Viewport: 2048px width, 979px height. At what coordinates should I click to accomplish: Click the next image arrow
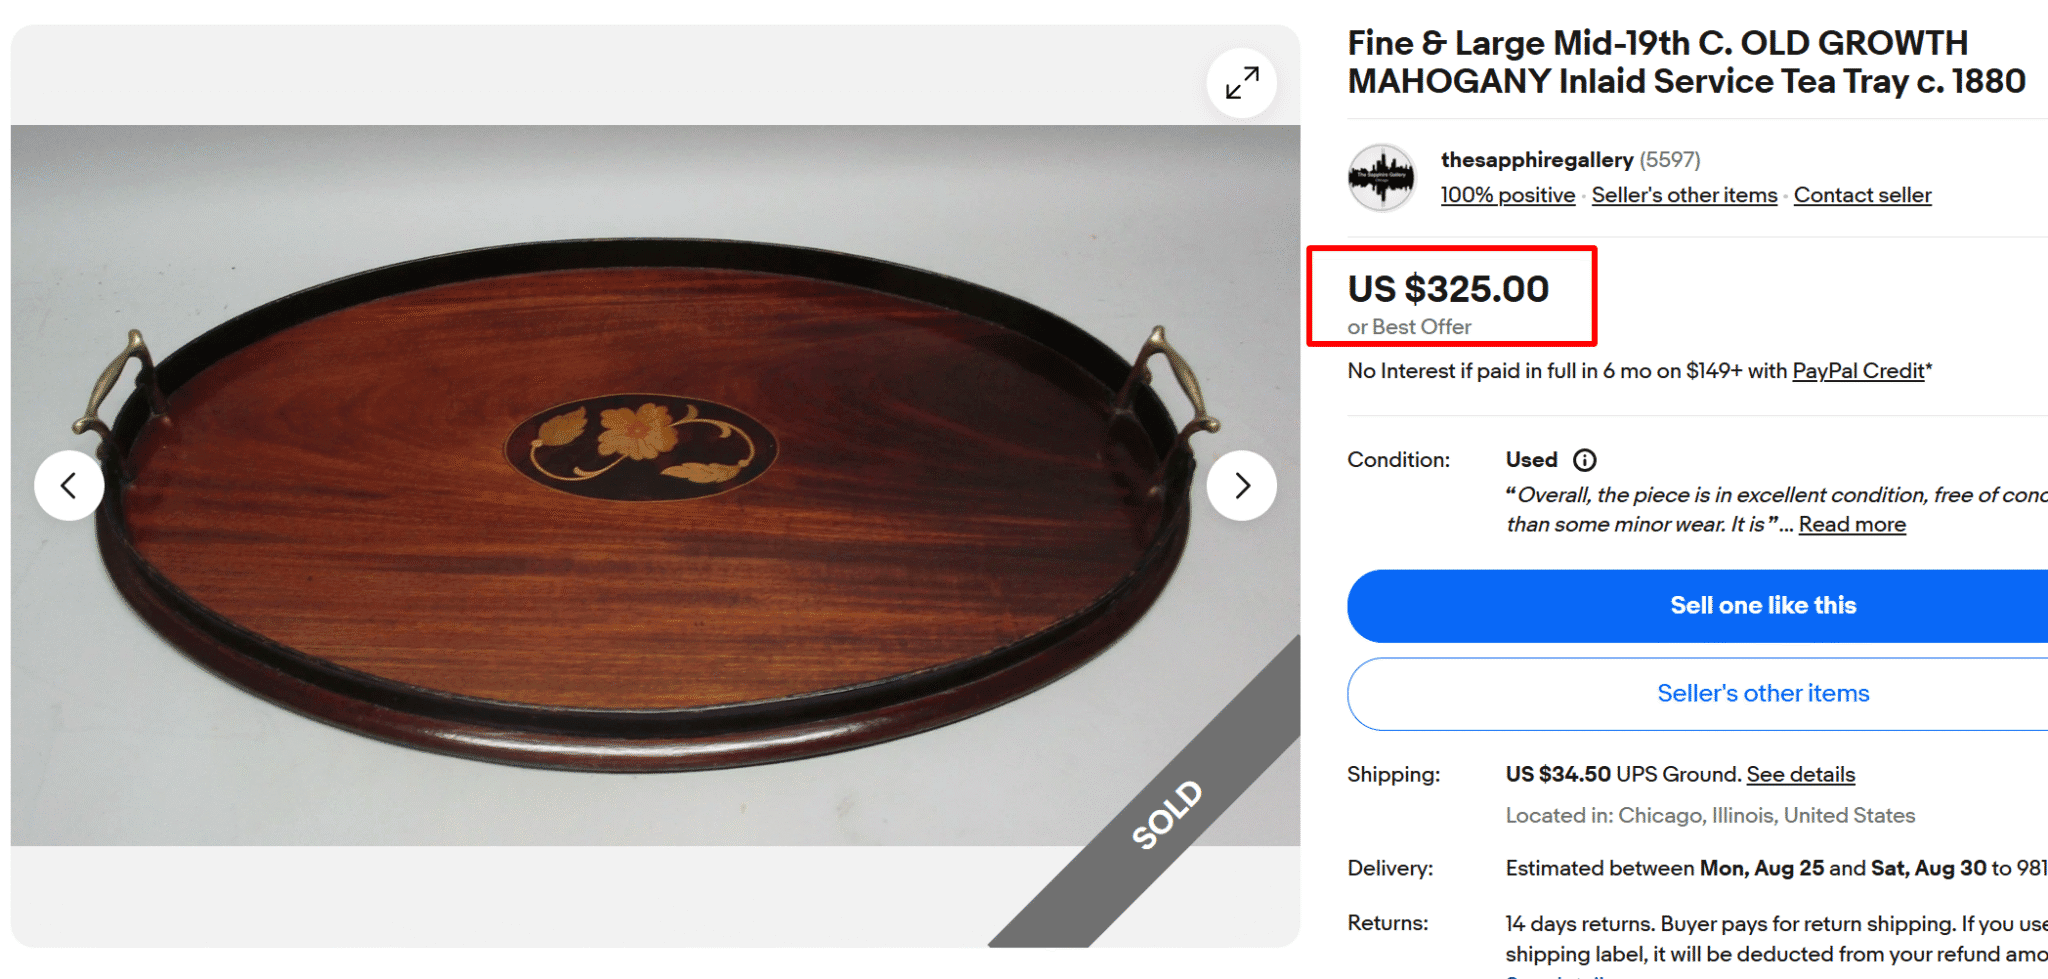1242,485
